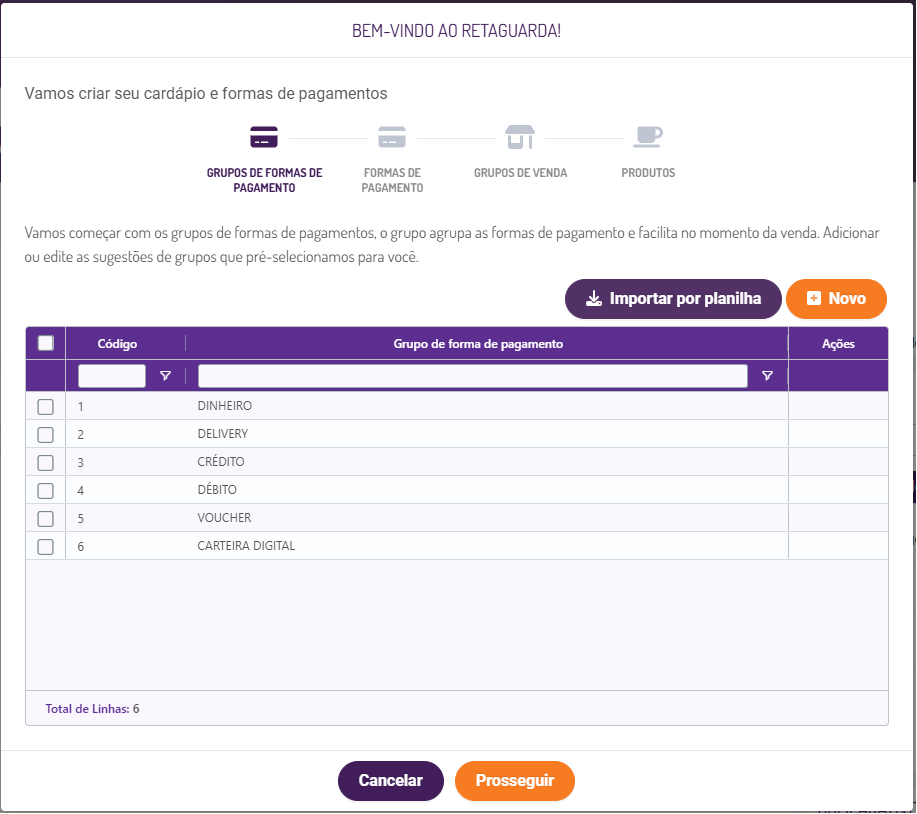The width and height of the screenshot is (917, 814).
Task: Toggle the select-all checkbox in table header
Action: pos(45,343)
